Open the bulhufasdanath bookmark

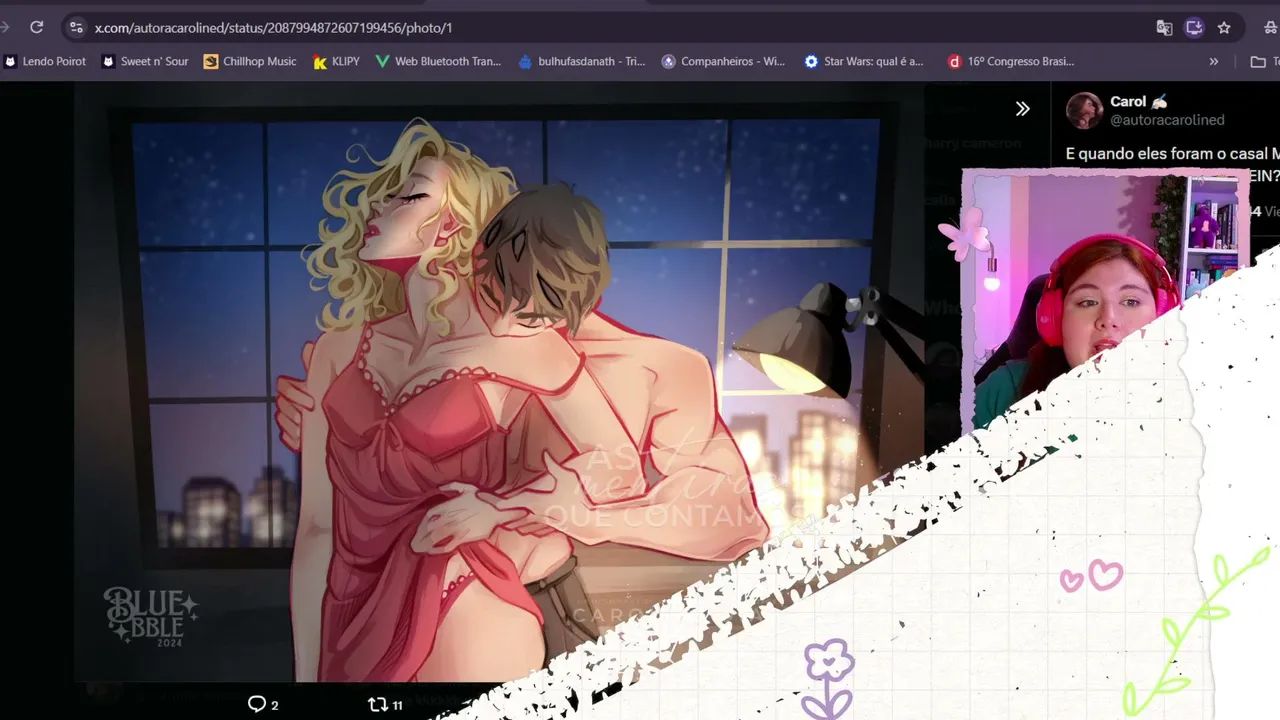(582, 61)
